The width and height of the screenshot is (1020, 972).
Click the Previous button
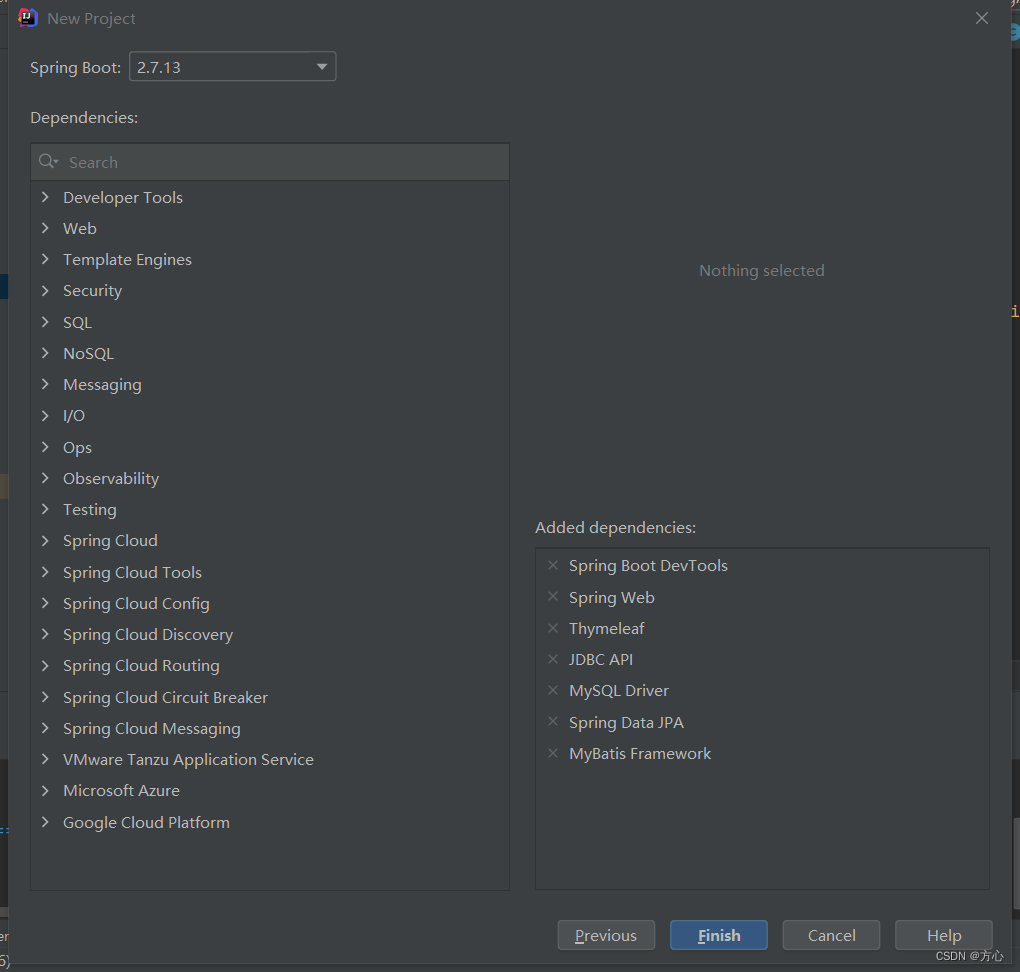point(606,935)
